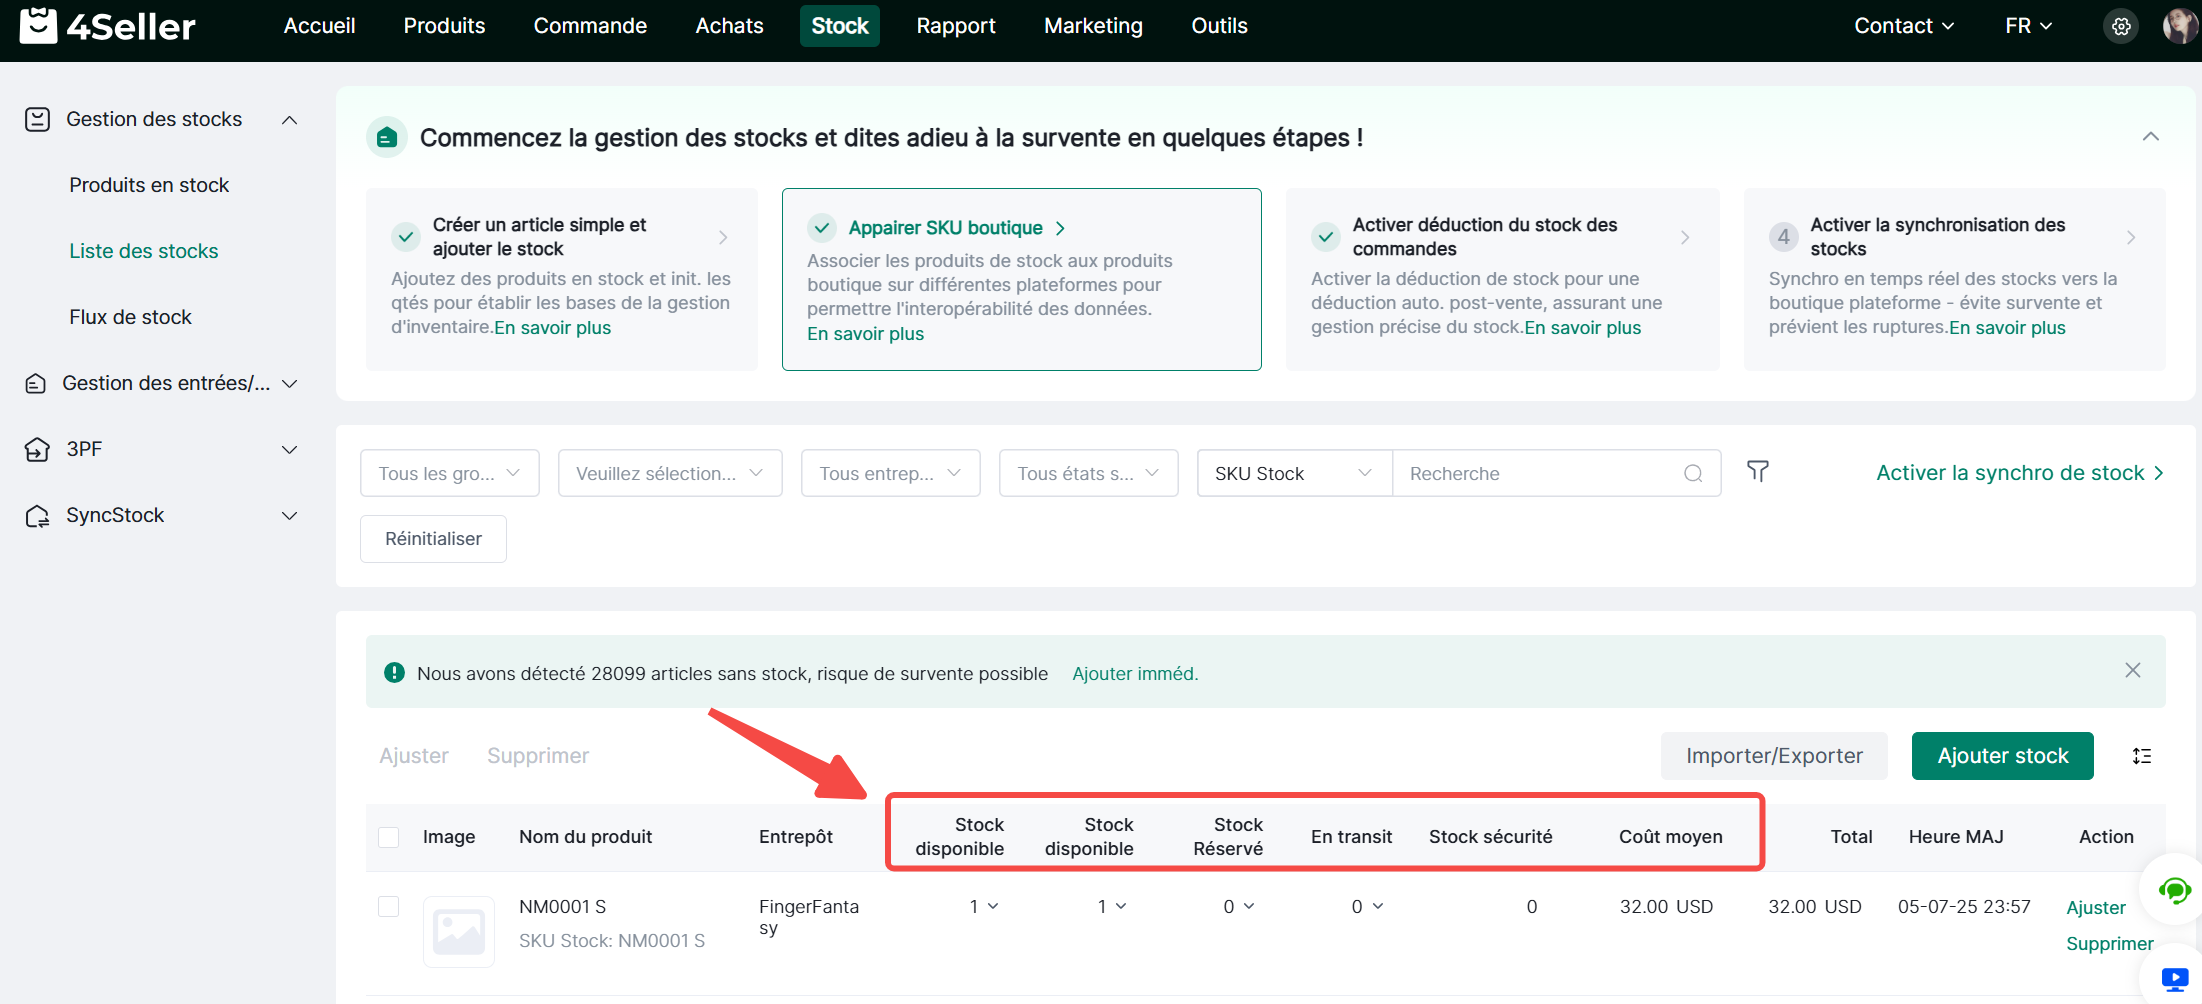Viewport: 2202px width, 1004px height.
Task: Click the 4Seller logo
Action: click(x=108, y=26)
